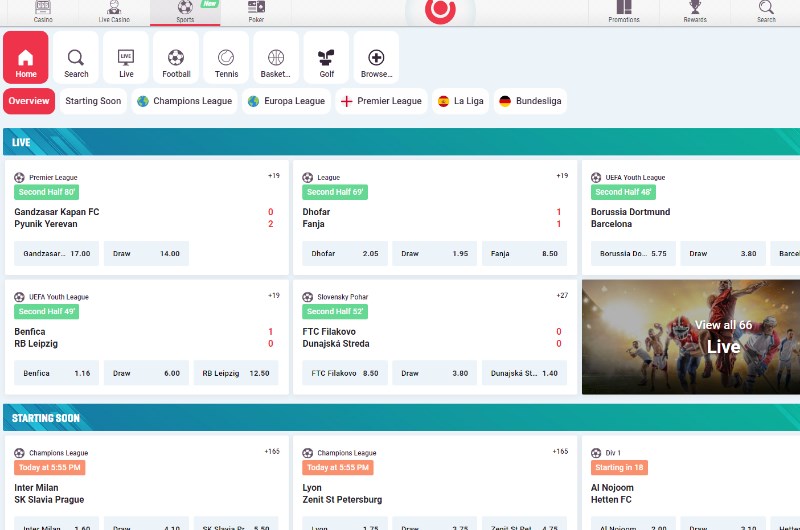Show +27 markets for Filakovo match
This screenshot has width=800, height=530.
562,295
